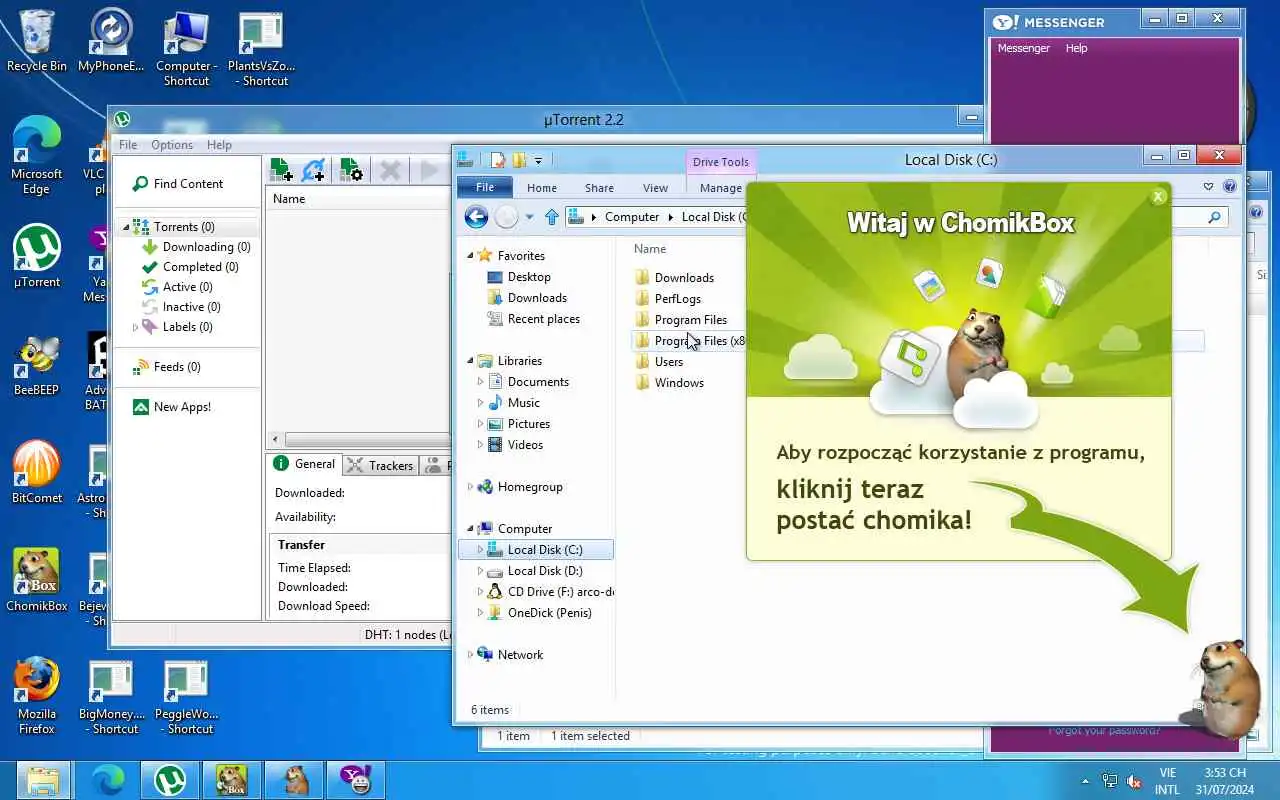
Task: Open Recycle Bin desktop icon
Action: tap(37, 42)
